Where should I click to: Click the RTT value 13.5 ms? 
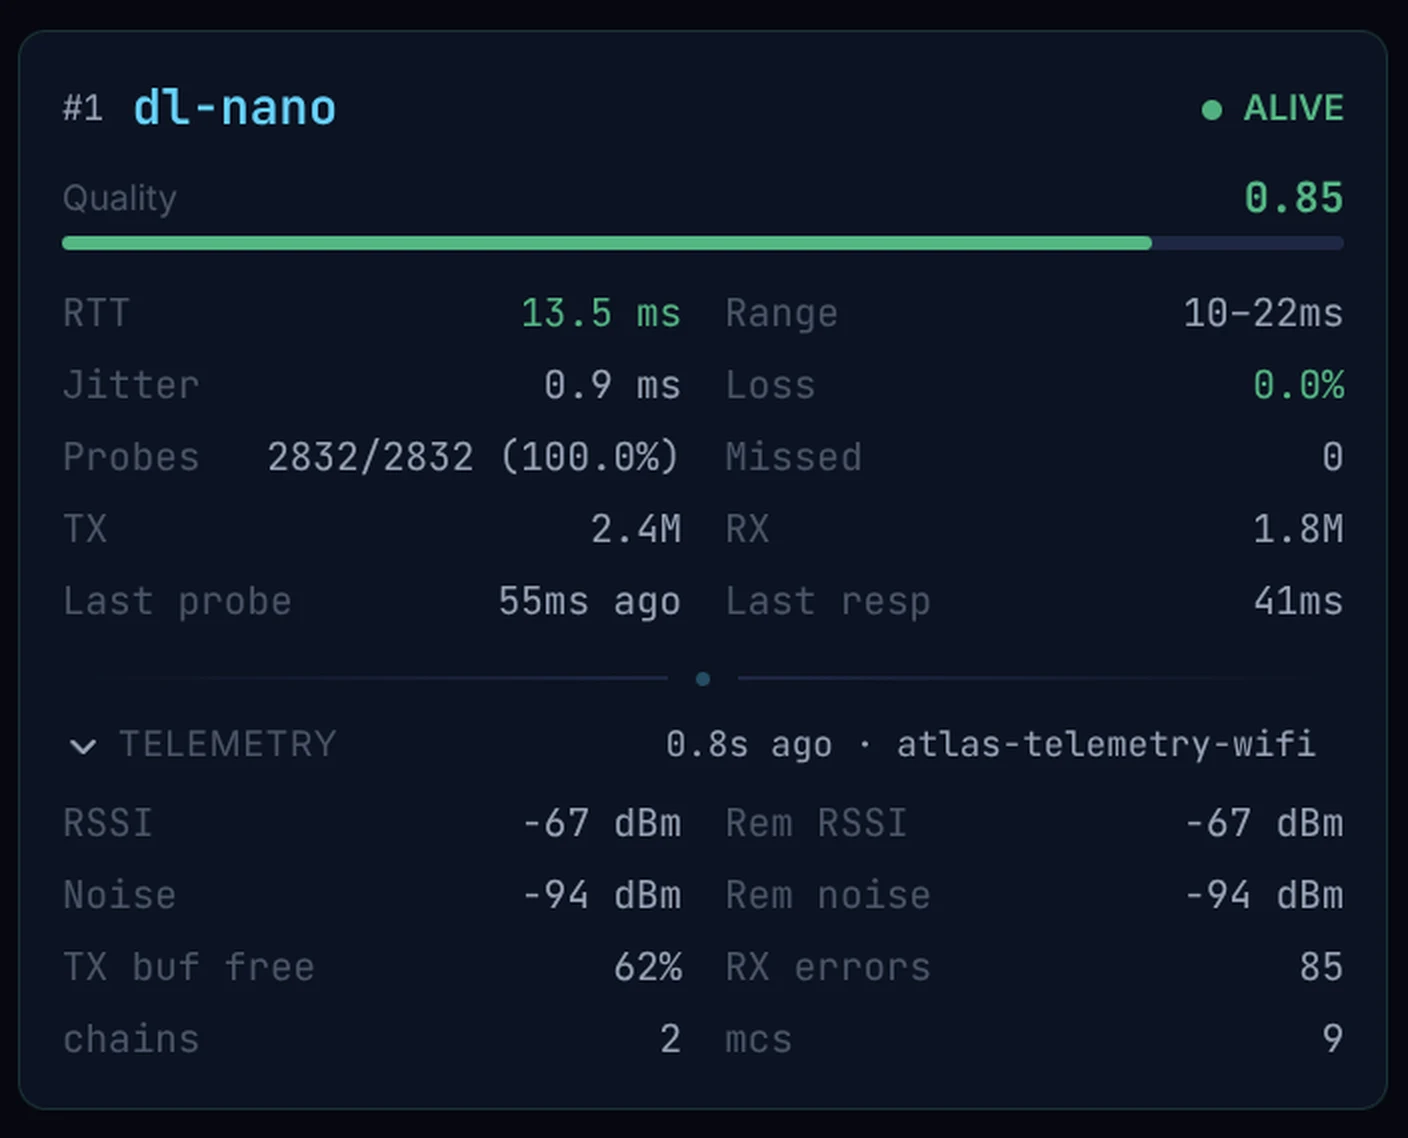click(601, 313)
